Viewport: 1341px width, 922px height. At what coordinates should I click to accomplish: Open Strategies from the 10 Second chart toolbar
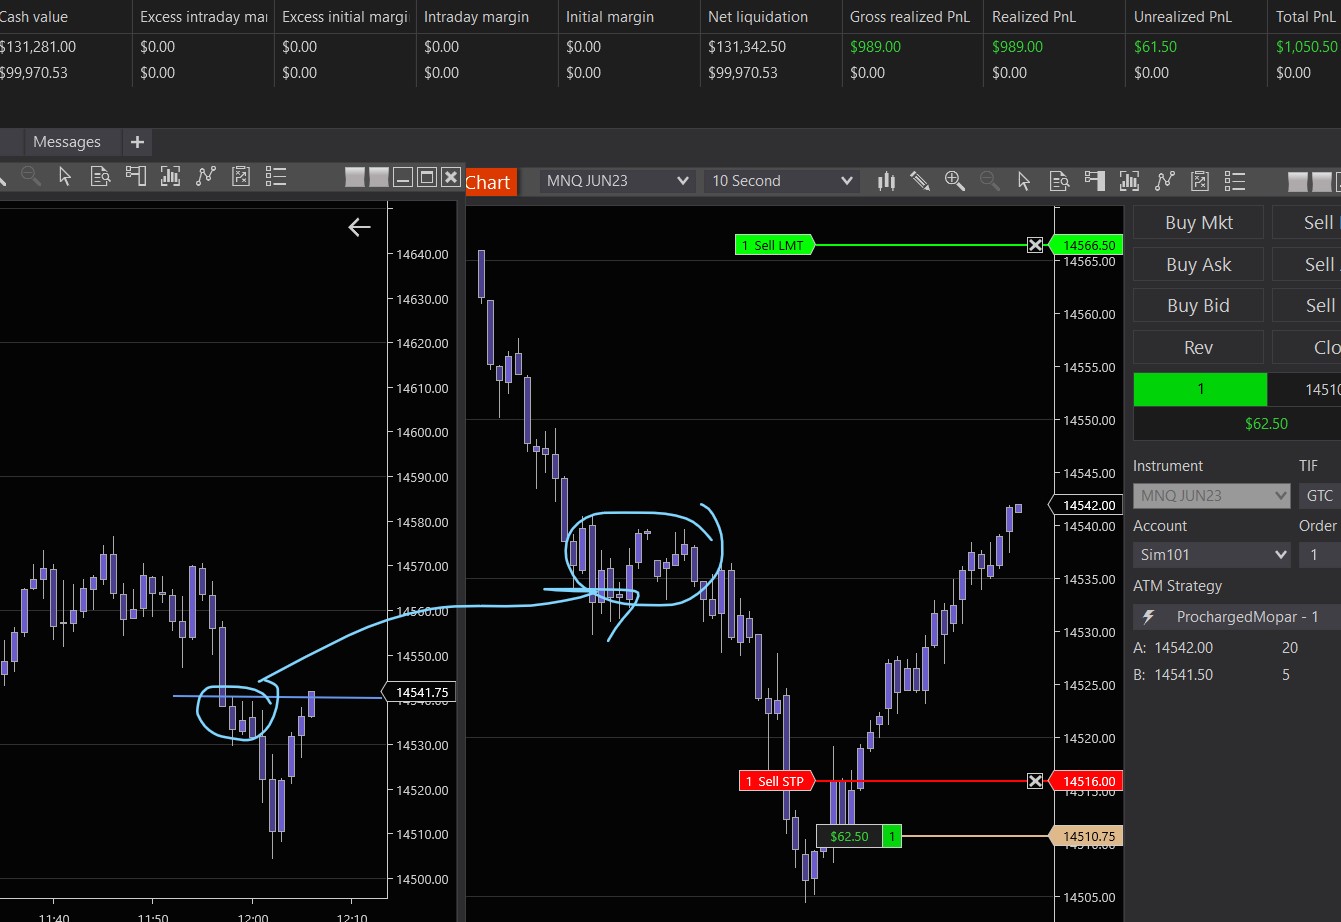(1164, 181)
